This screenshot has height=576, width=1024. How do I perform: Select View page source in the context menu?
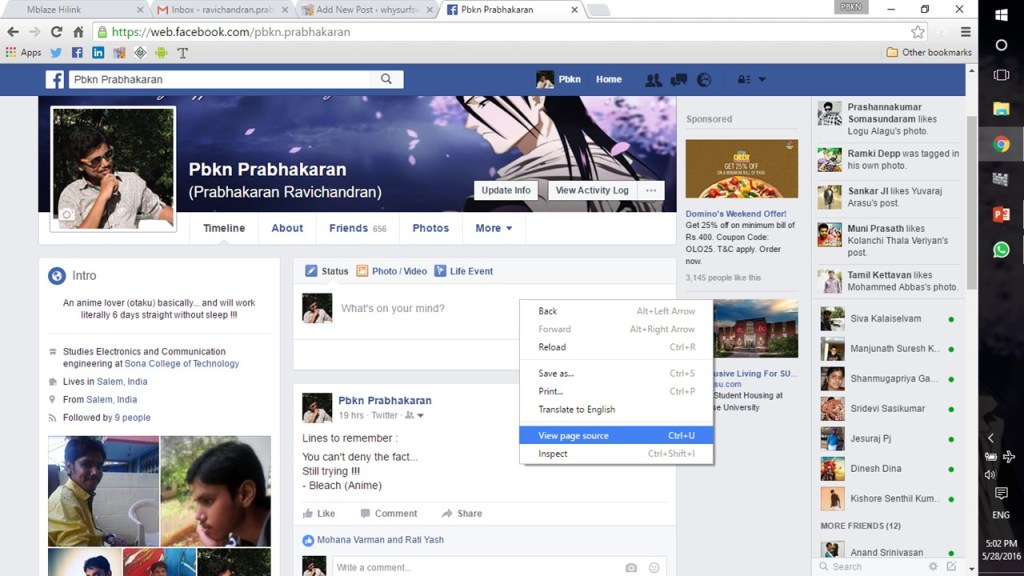574,436
